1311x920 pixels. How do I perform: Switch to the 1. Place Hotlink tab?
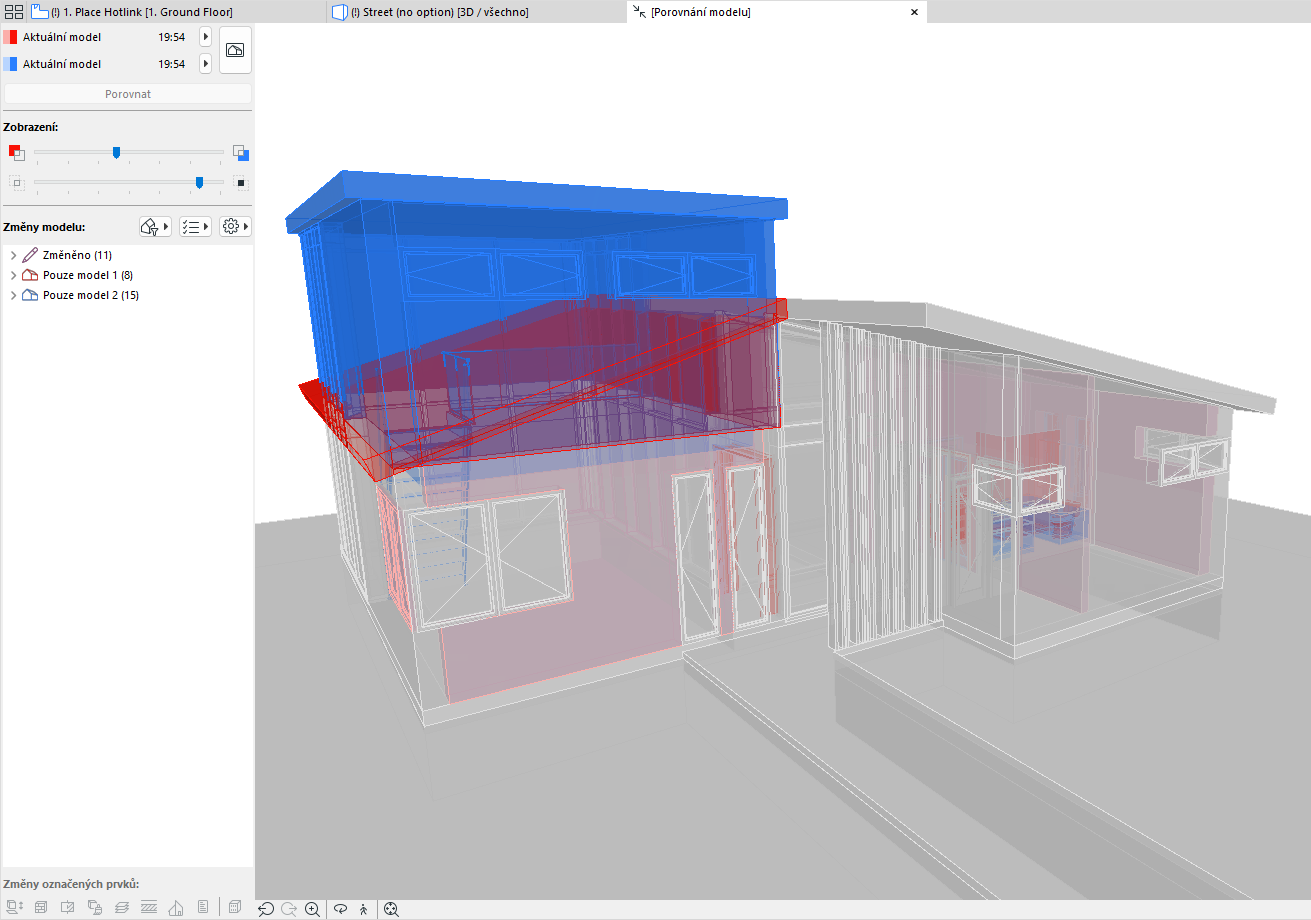[140, 12]
